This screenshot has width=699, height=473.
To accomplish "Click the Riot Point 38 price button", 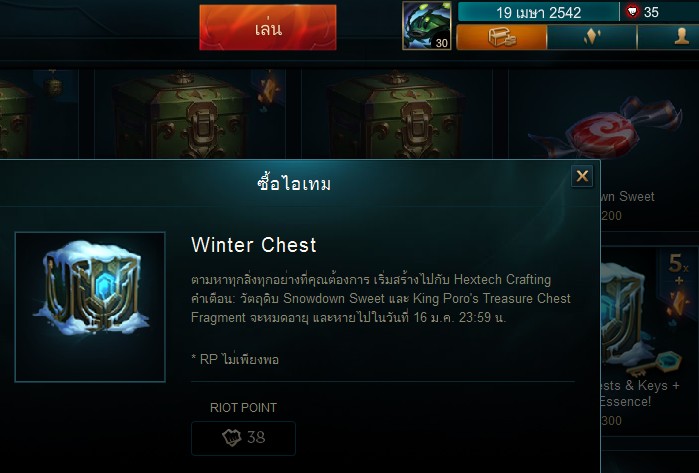I will pyautogui.click(x=243, y=438).
